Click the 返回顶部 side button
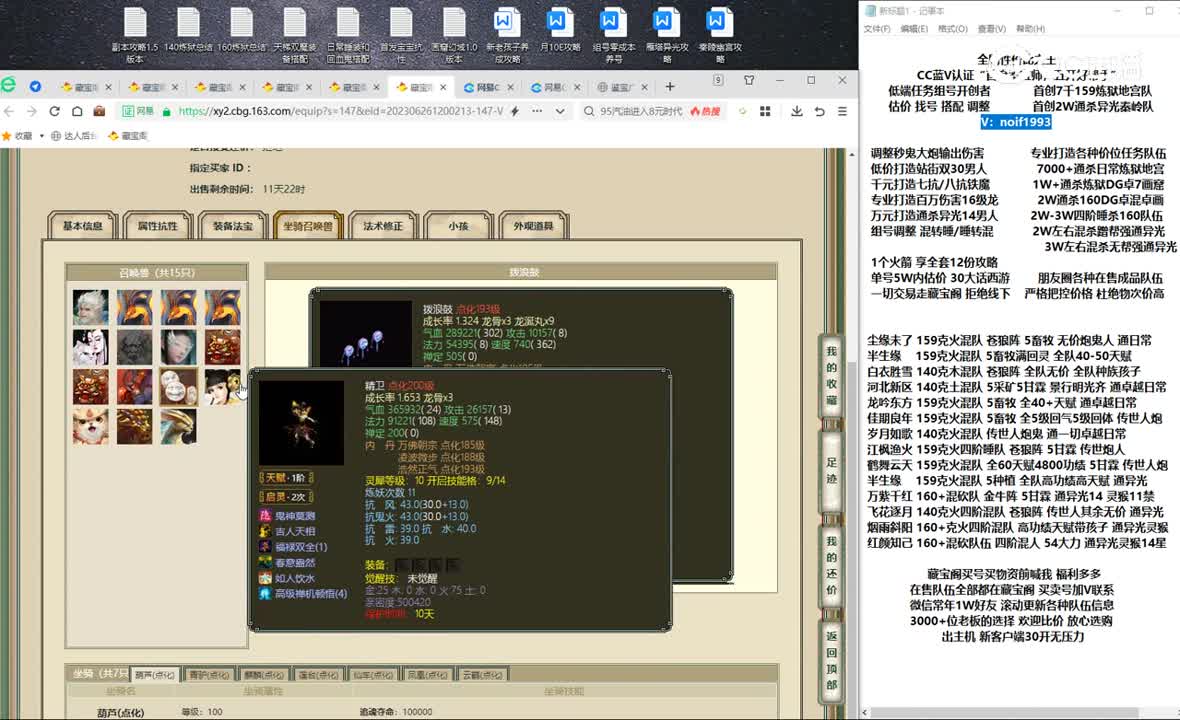This screenshot has height=720, width=1180. click(x=831, y=660)
